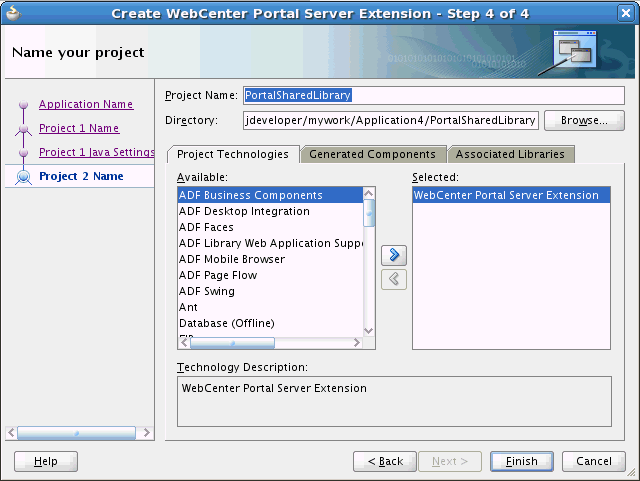The height and width of the screenshot is (481, 640).
Task: Click the Available list vertical scrollbar thumb
Action: 369,213
